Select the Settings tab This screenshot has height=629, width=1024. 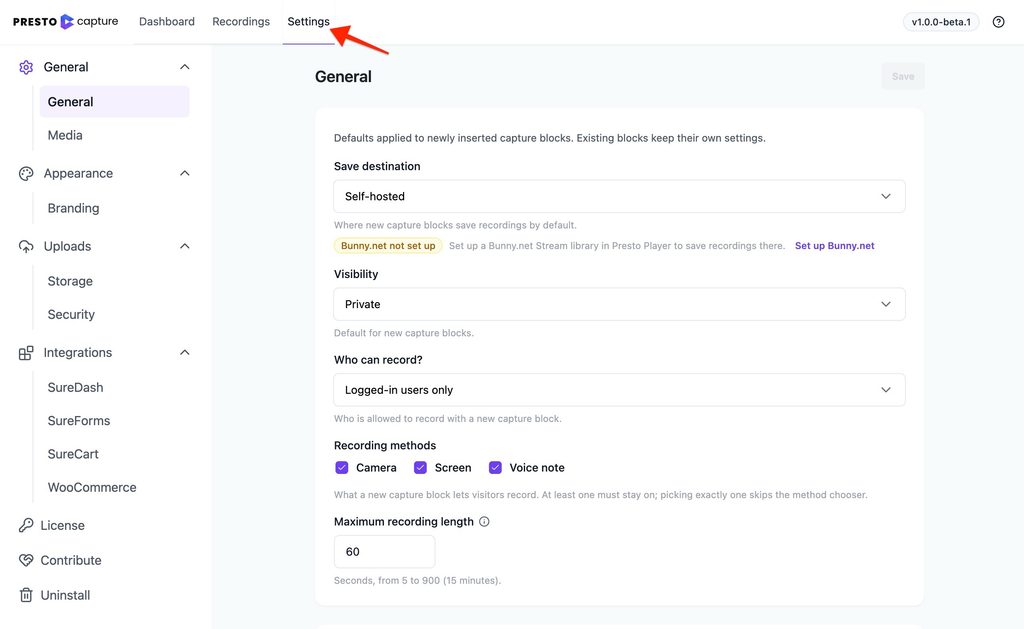tap(308, 22)
